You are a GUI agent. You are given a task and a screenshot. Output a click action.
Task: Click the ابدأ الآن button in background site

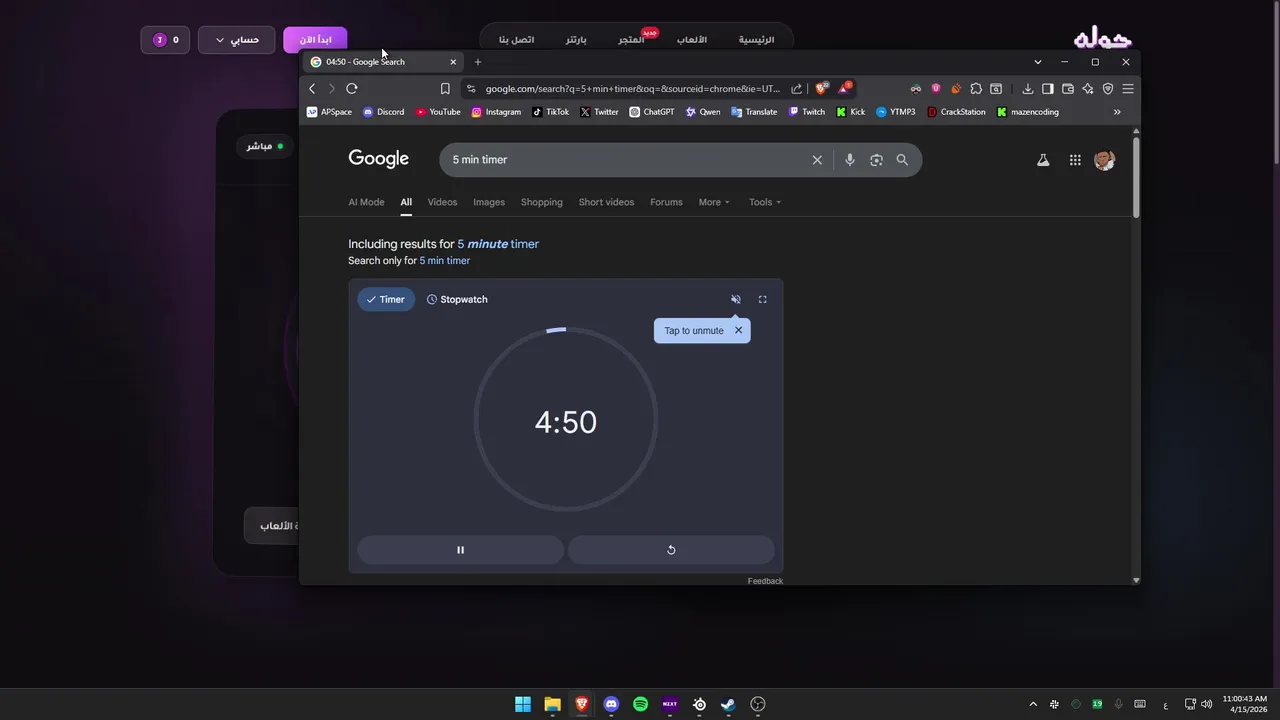[315, 40]
